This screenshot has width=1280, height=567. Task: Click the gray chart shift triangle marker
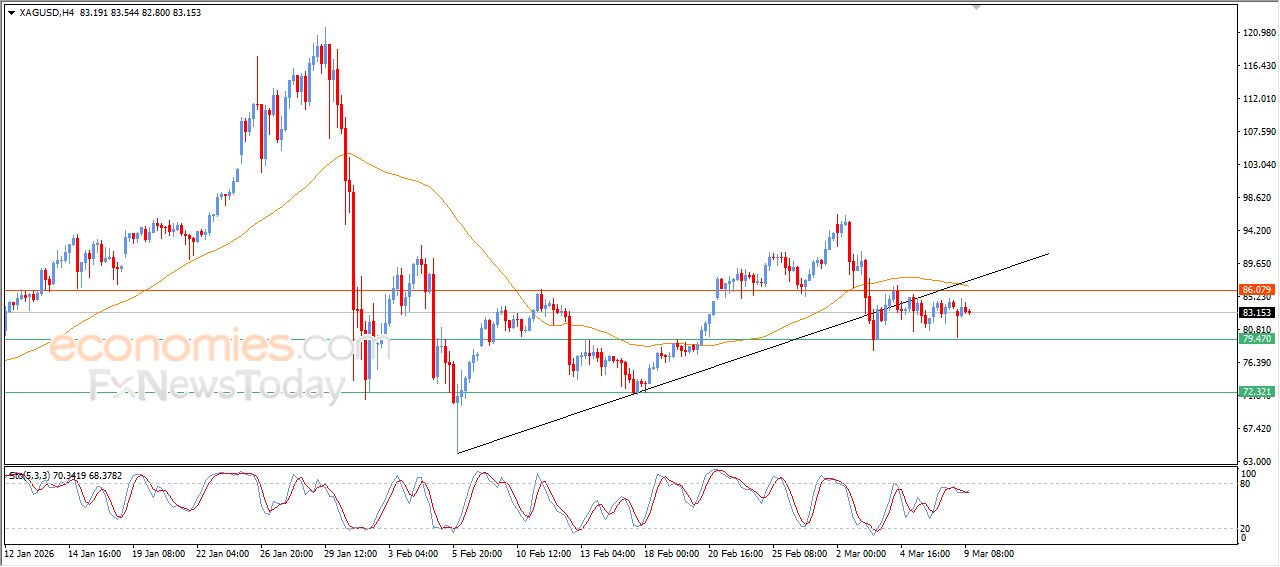pyautogui.click(x=977, y=6)
